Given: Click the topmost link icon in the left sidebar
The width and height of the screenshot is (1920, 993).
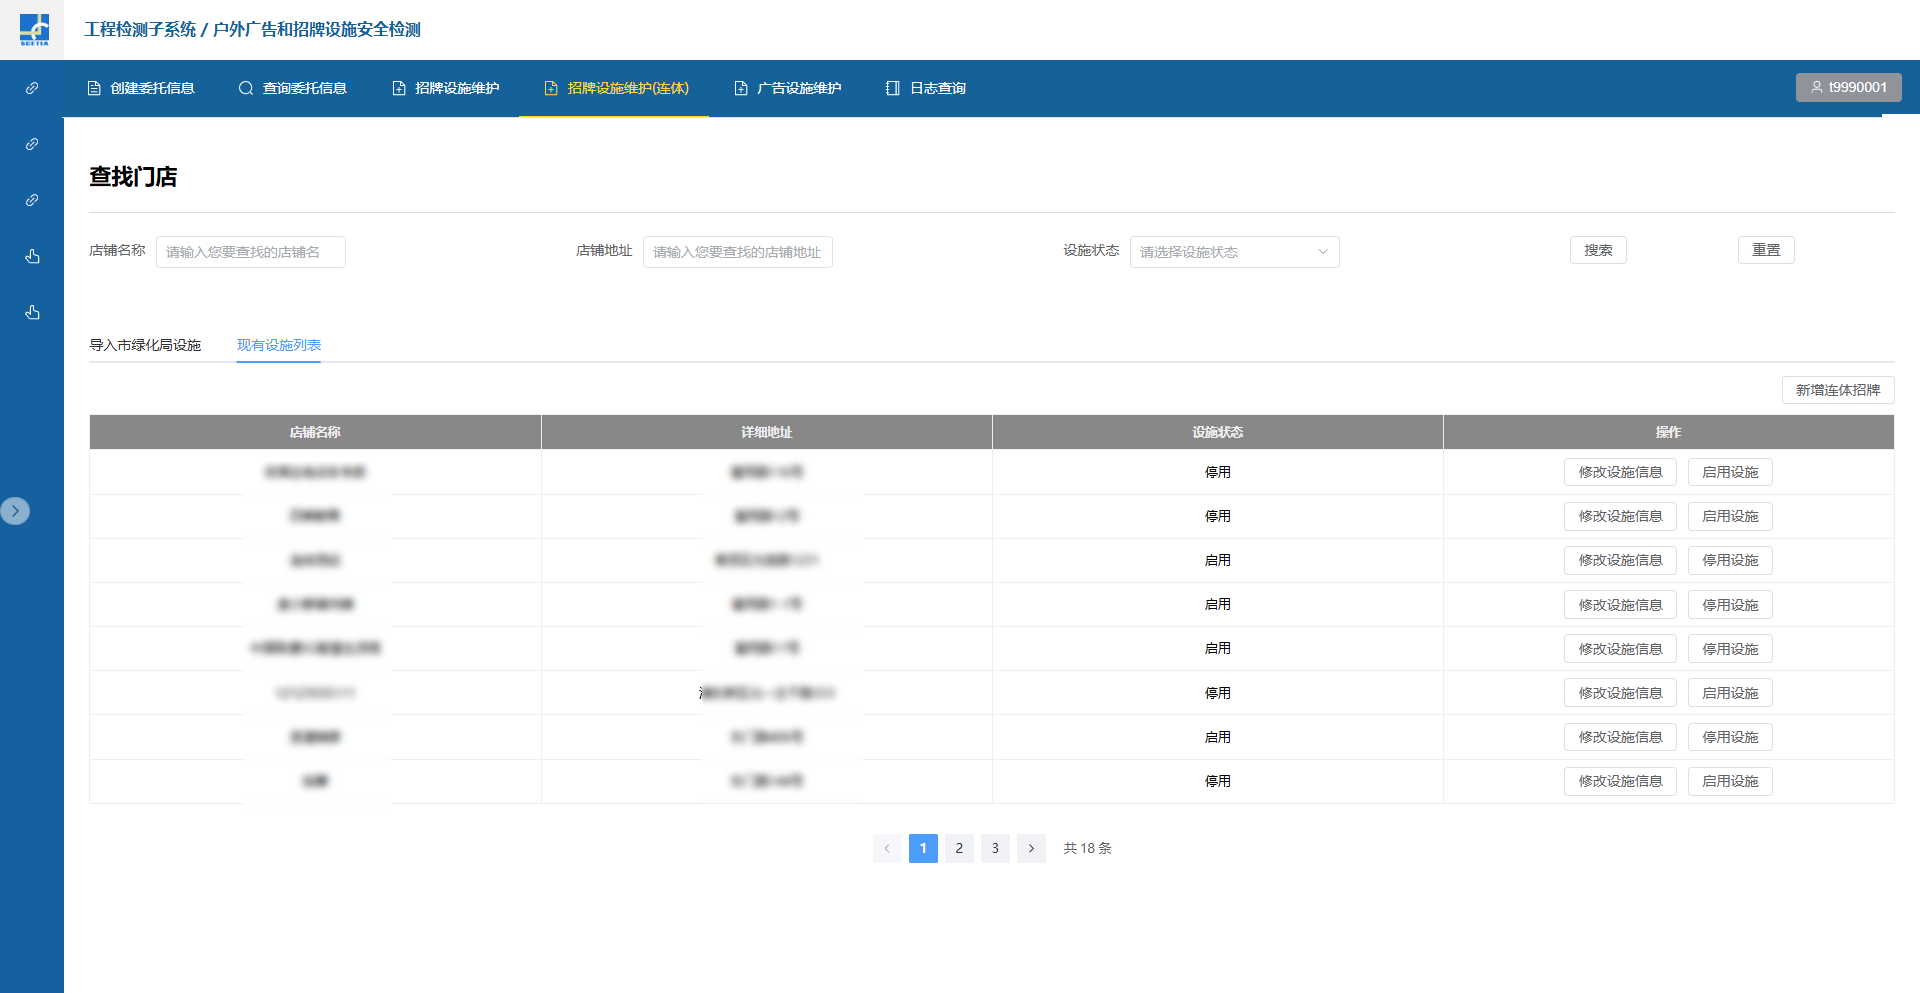Looking at the screenshot, I should point(32,88).
